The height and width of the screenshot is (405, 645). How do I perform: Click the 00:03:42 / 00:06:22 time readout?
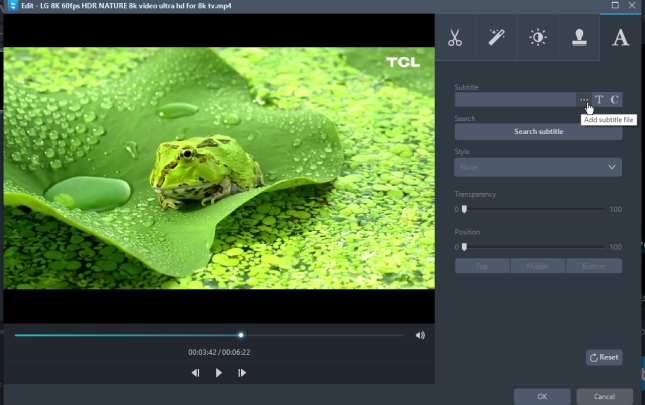coord(219,352)
